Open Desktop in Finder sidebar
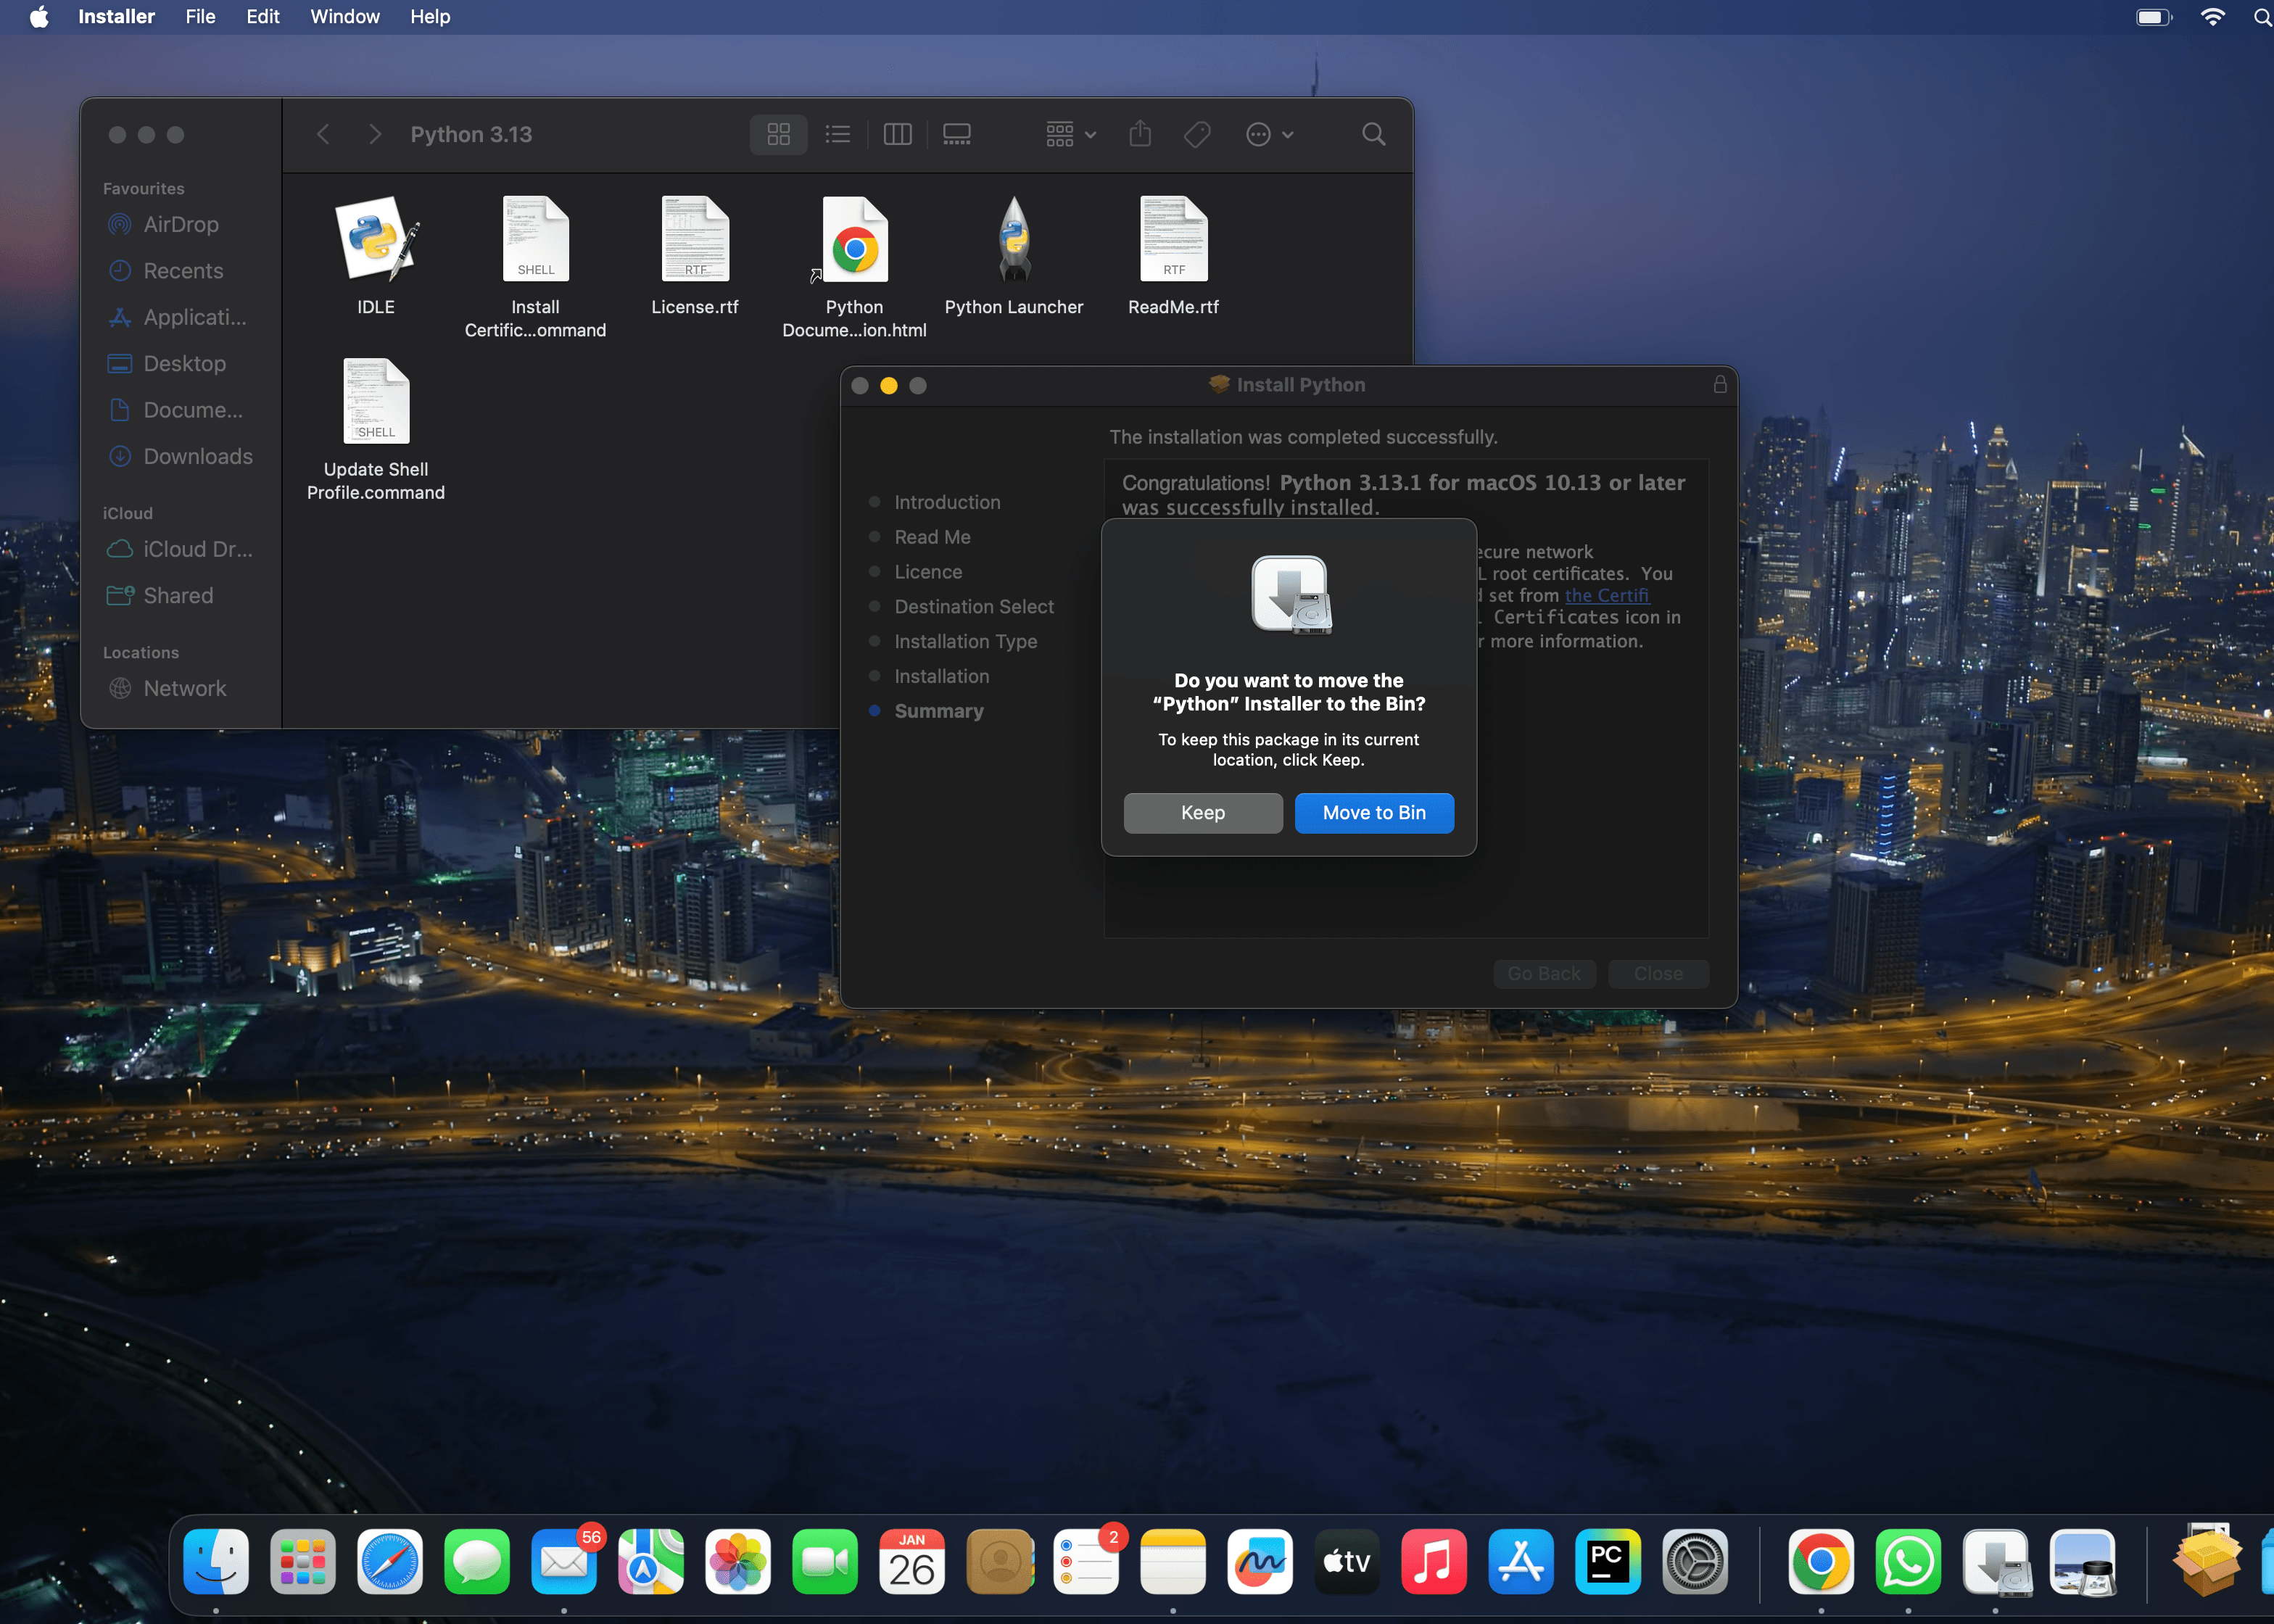Image resolution: width=2274 pixels, height=1624 pixels. 180,363
